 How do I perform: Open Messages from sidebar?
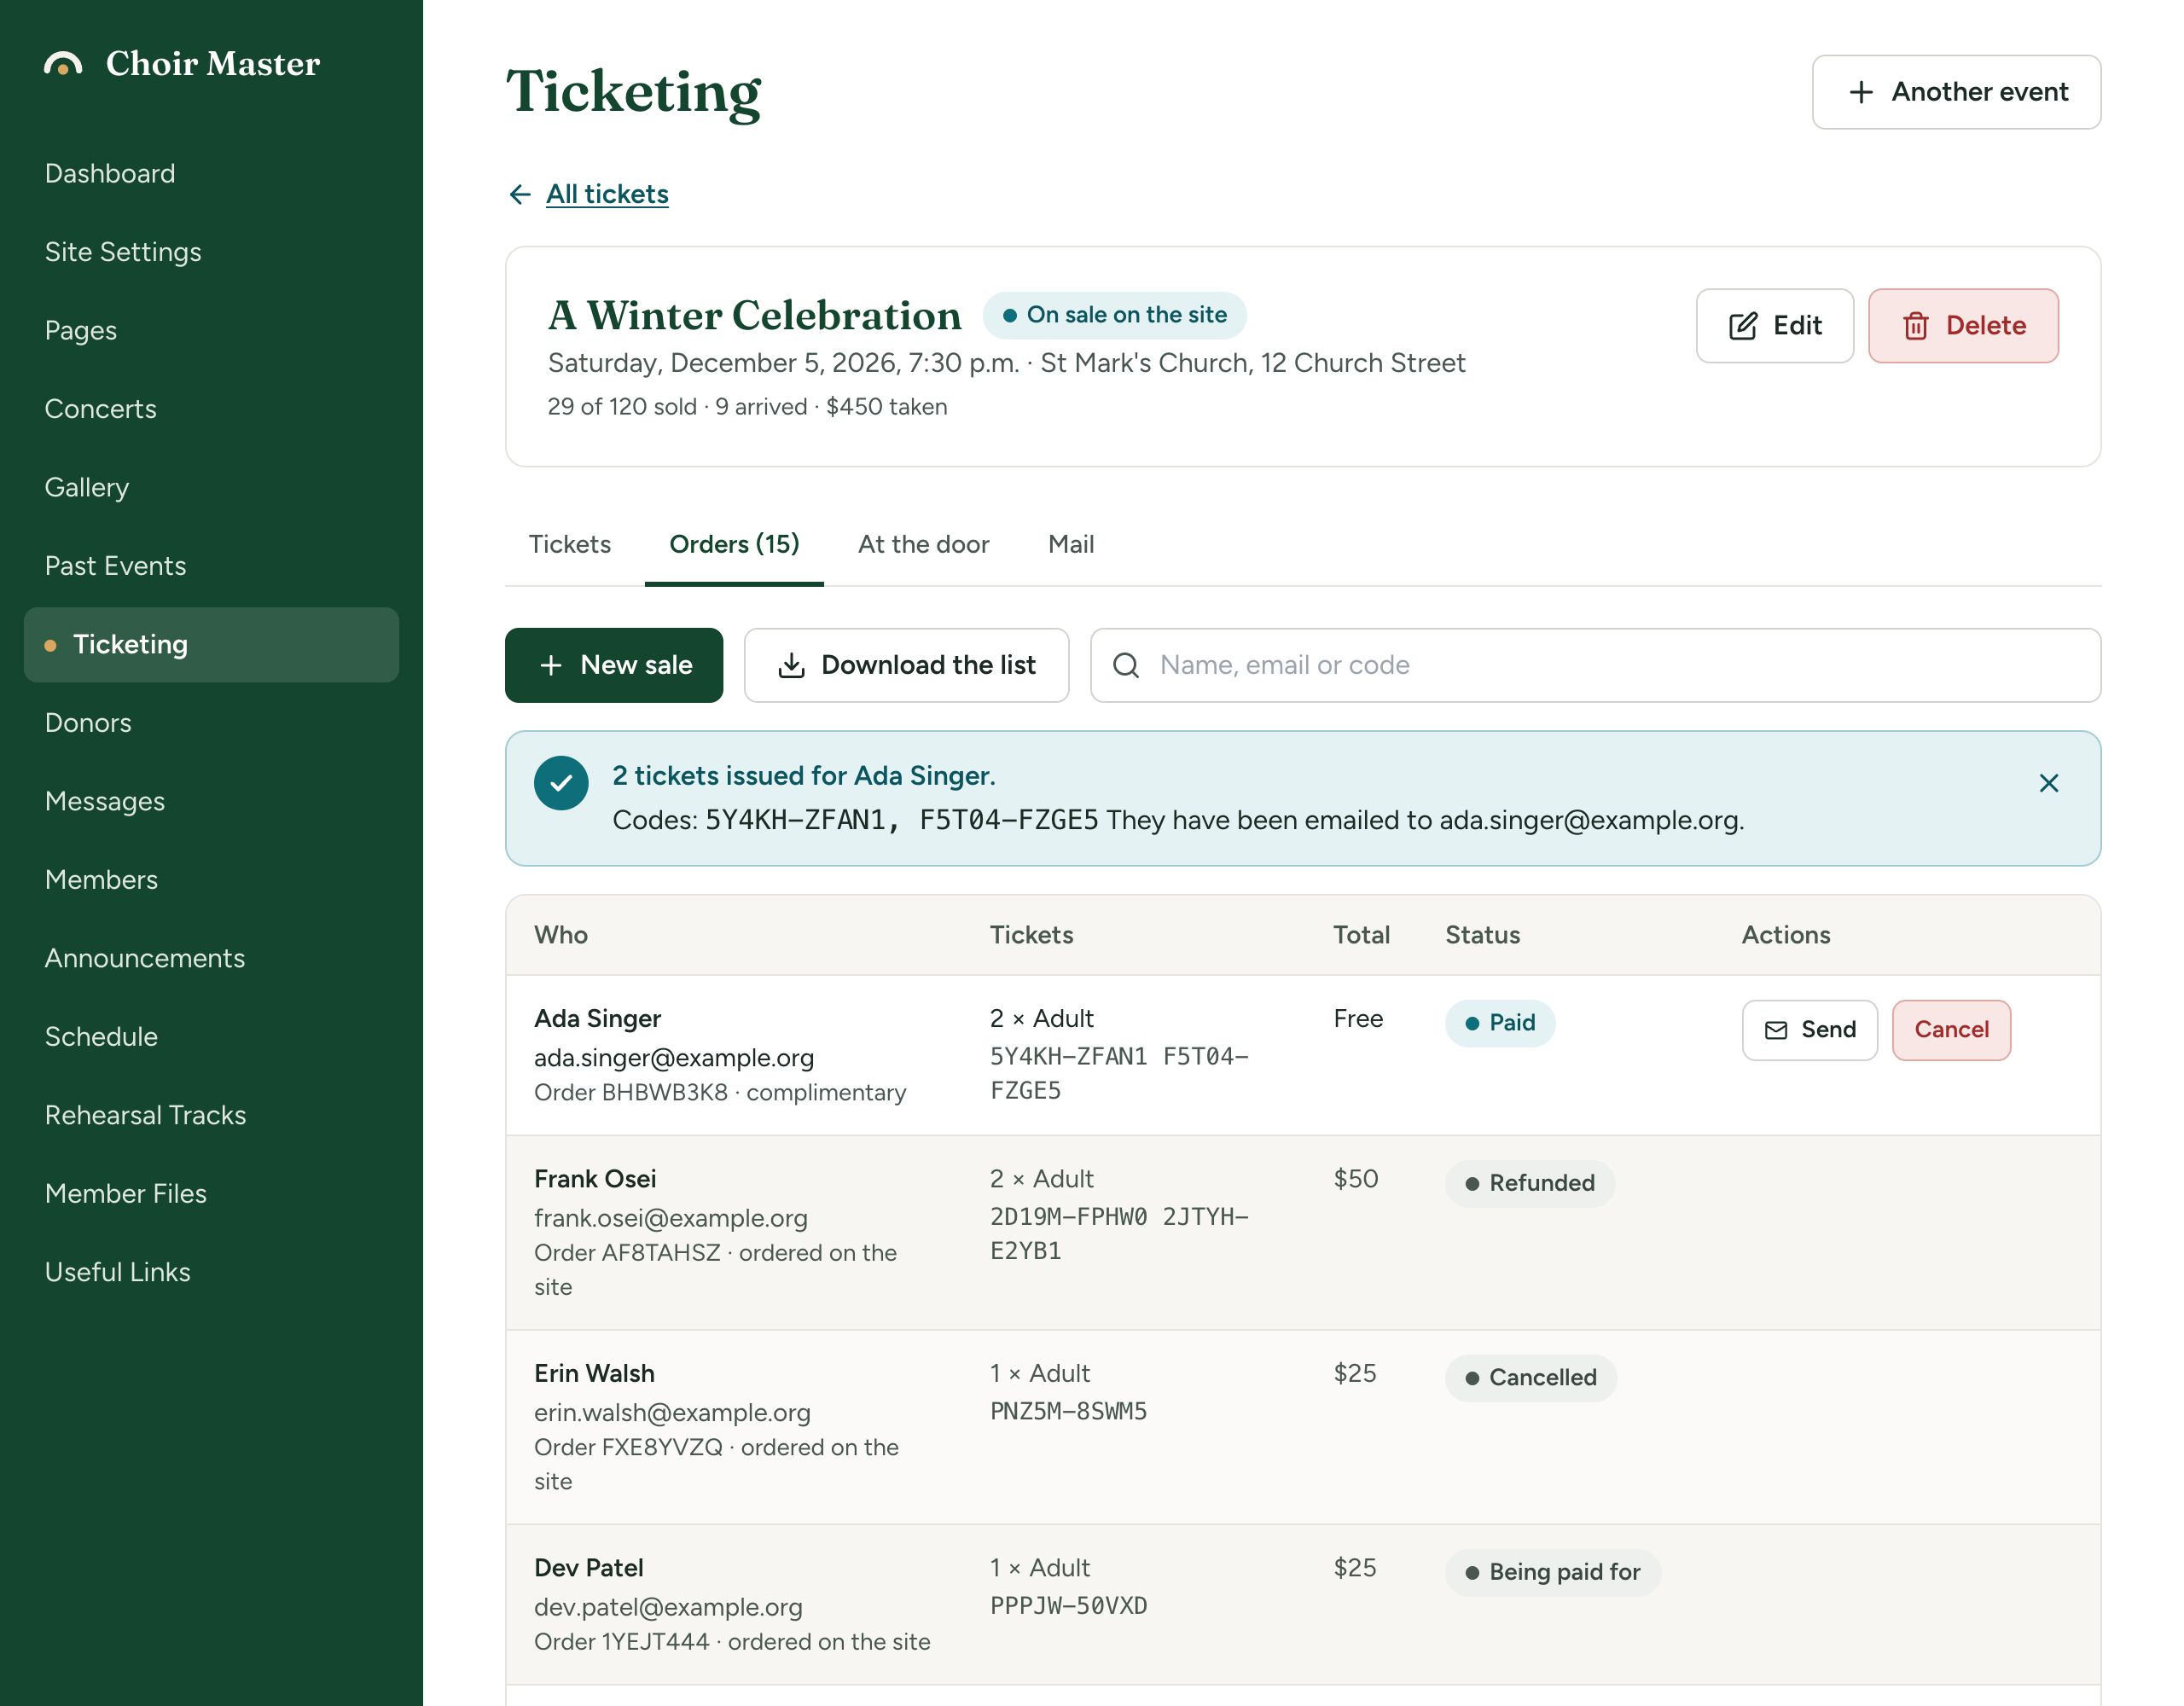105,802
